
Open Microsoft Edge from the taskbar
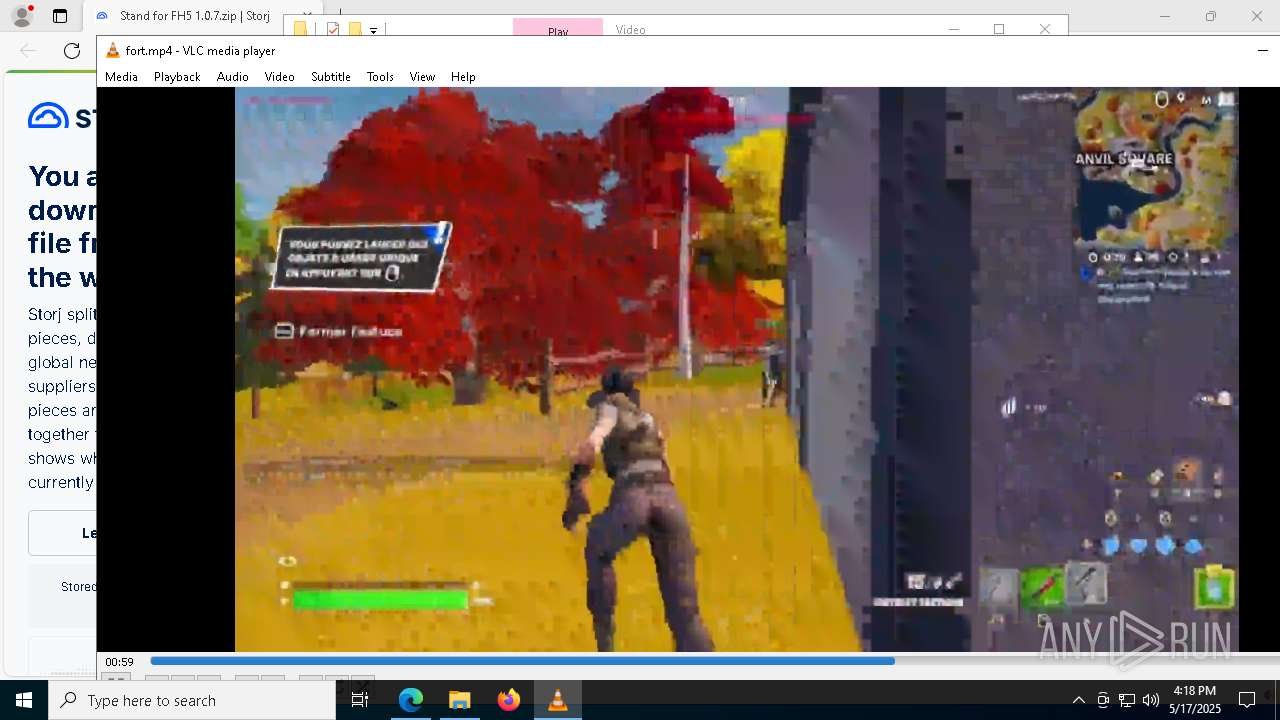click(x=411, y=700)
